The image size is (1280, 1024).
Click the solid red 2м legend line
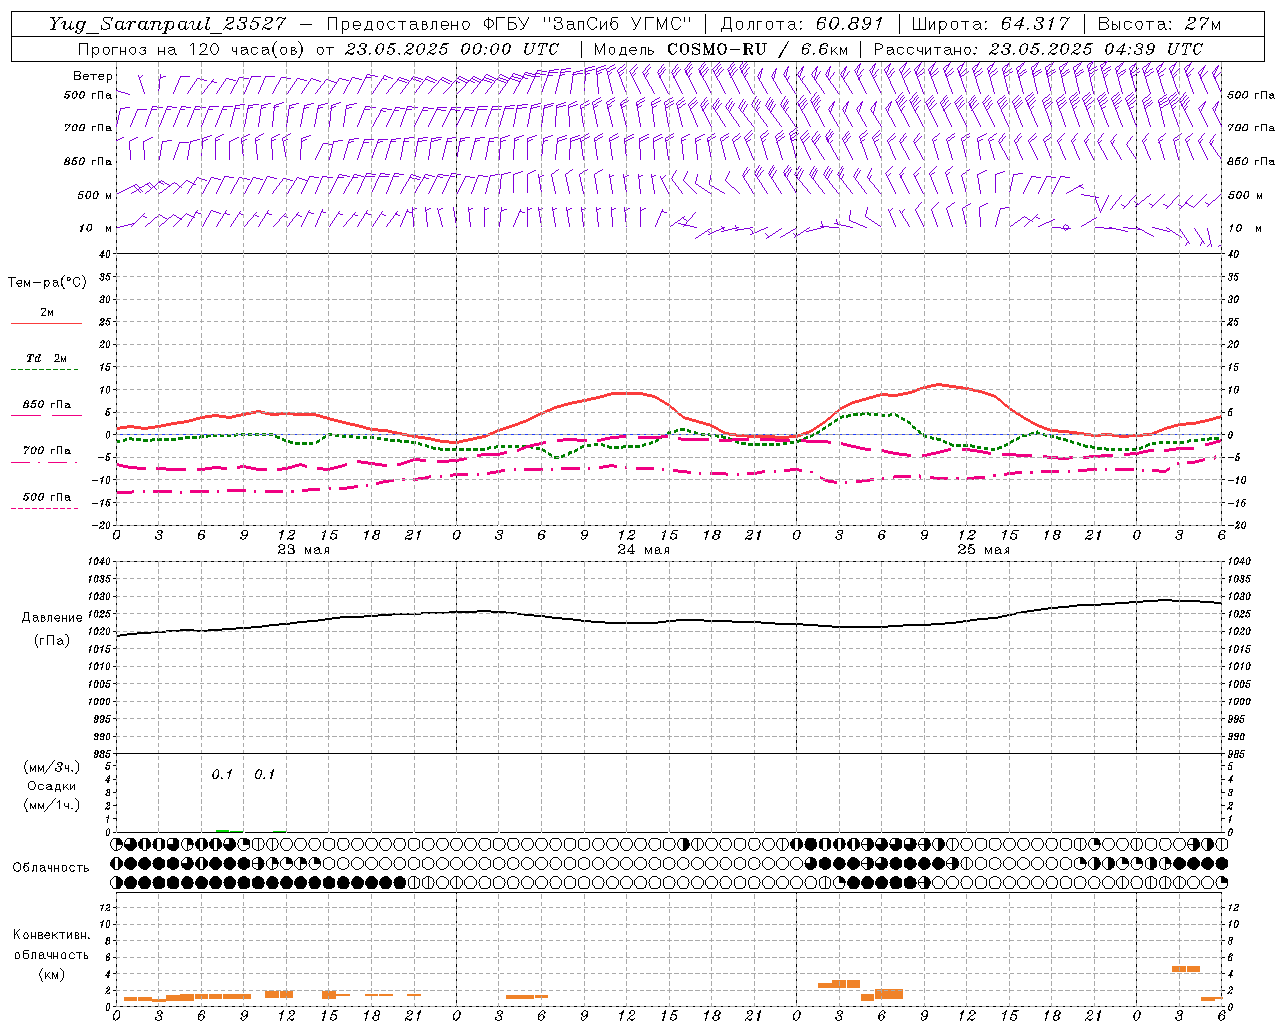point(46,323)
